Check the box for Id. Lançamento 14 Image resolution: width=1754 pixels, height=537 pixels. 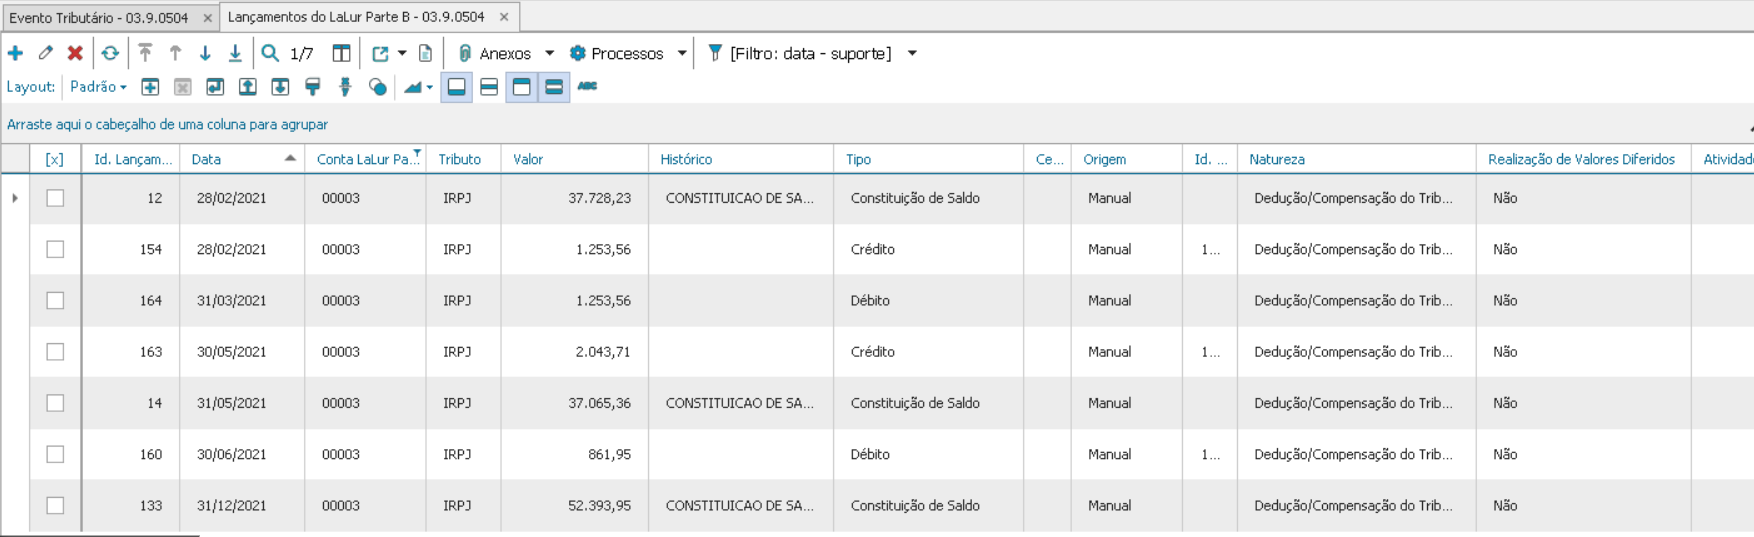(55, 403)
